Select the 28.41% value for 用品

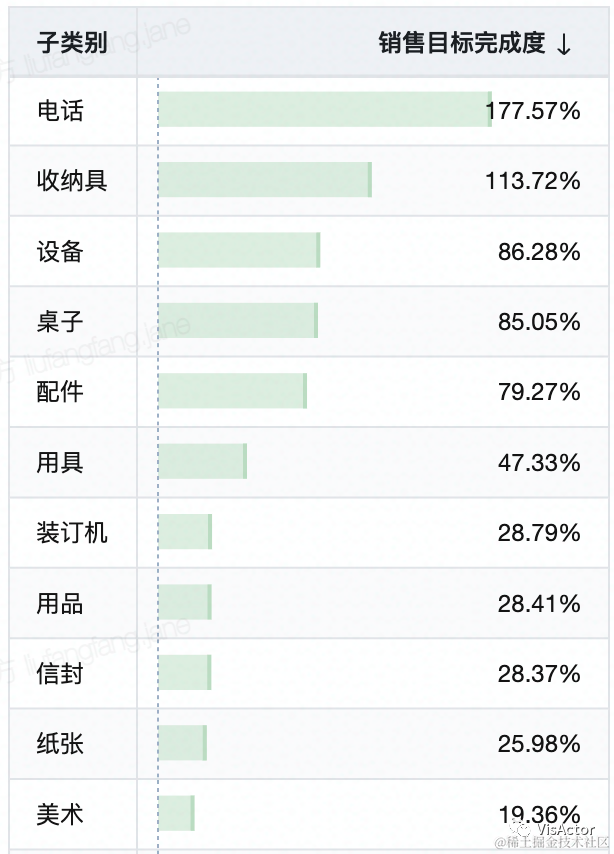click(539, 604)
